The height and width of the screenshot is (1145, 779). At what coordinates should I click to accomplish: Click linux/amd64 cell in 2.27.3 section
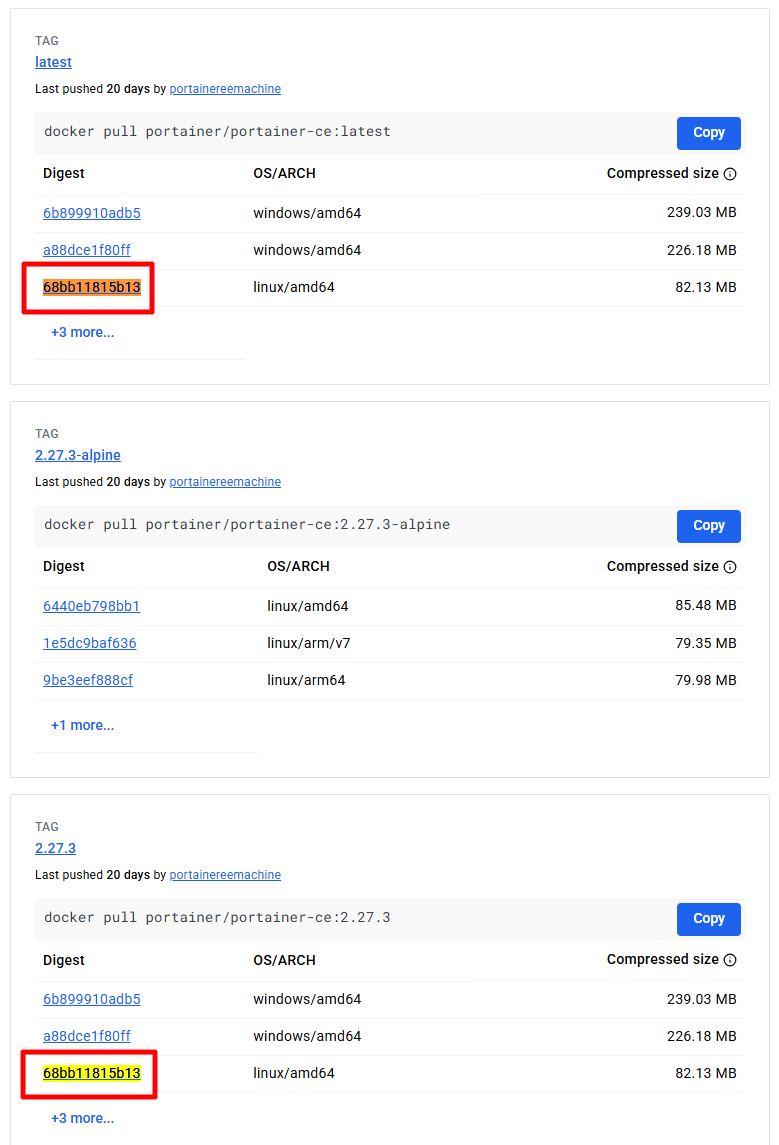point(293,1073)
